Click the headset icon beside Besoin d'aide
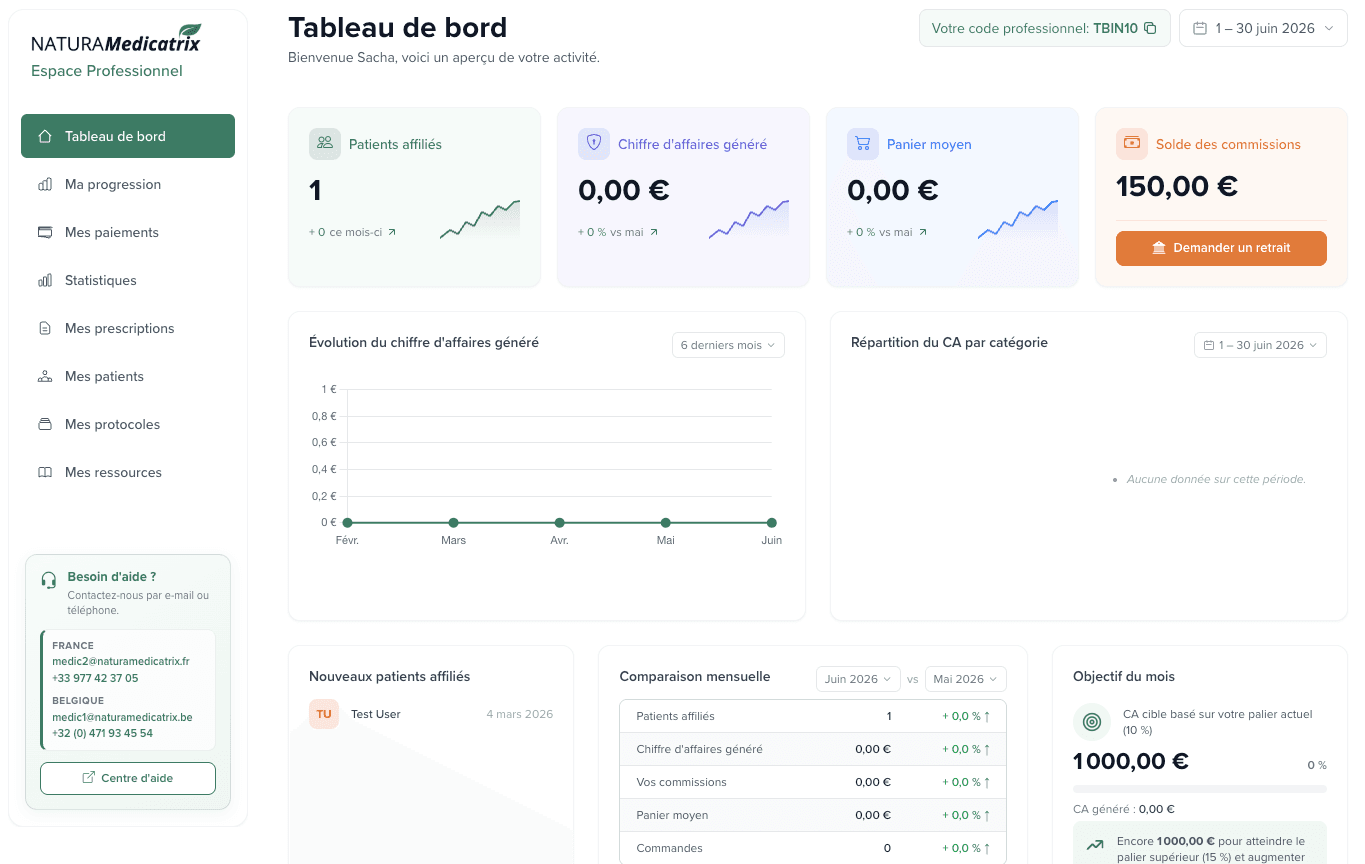This screenshot has width=1365, height=864. (x=49, y=580)
